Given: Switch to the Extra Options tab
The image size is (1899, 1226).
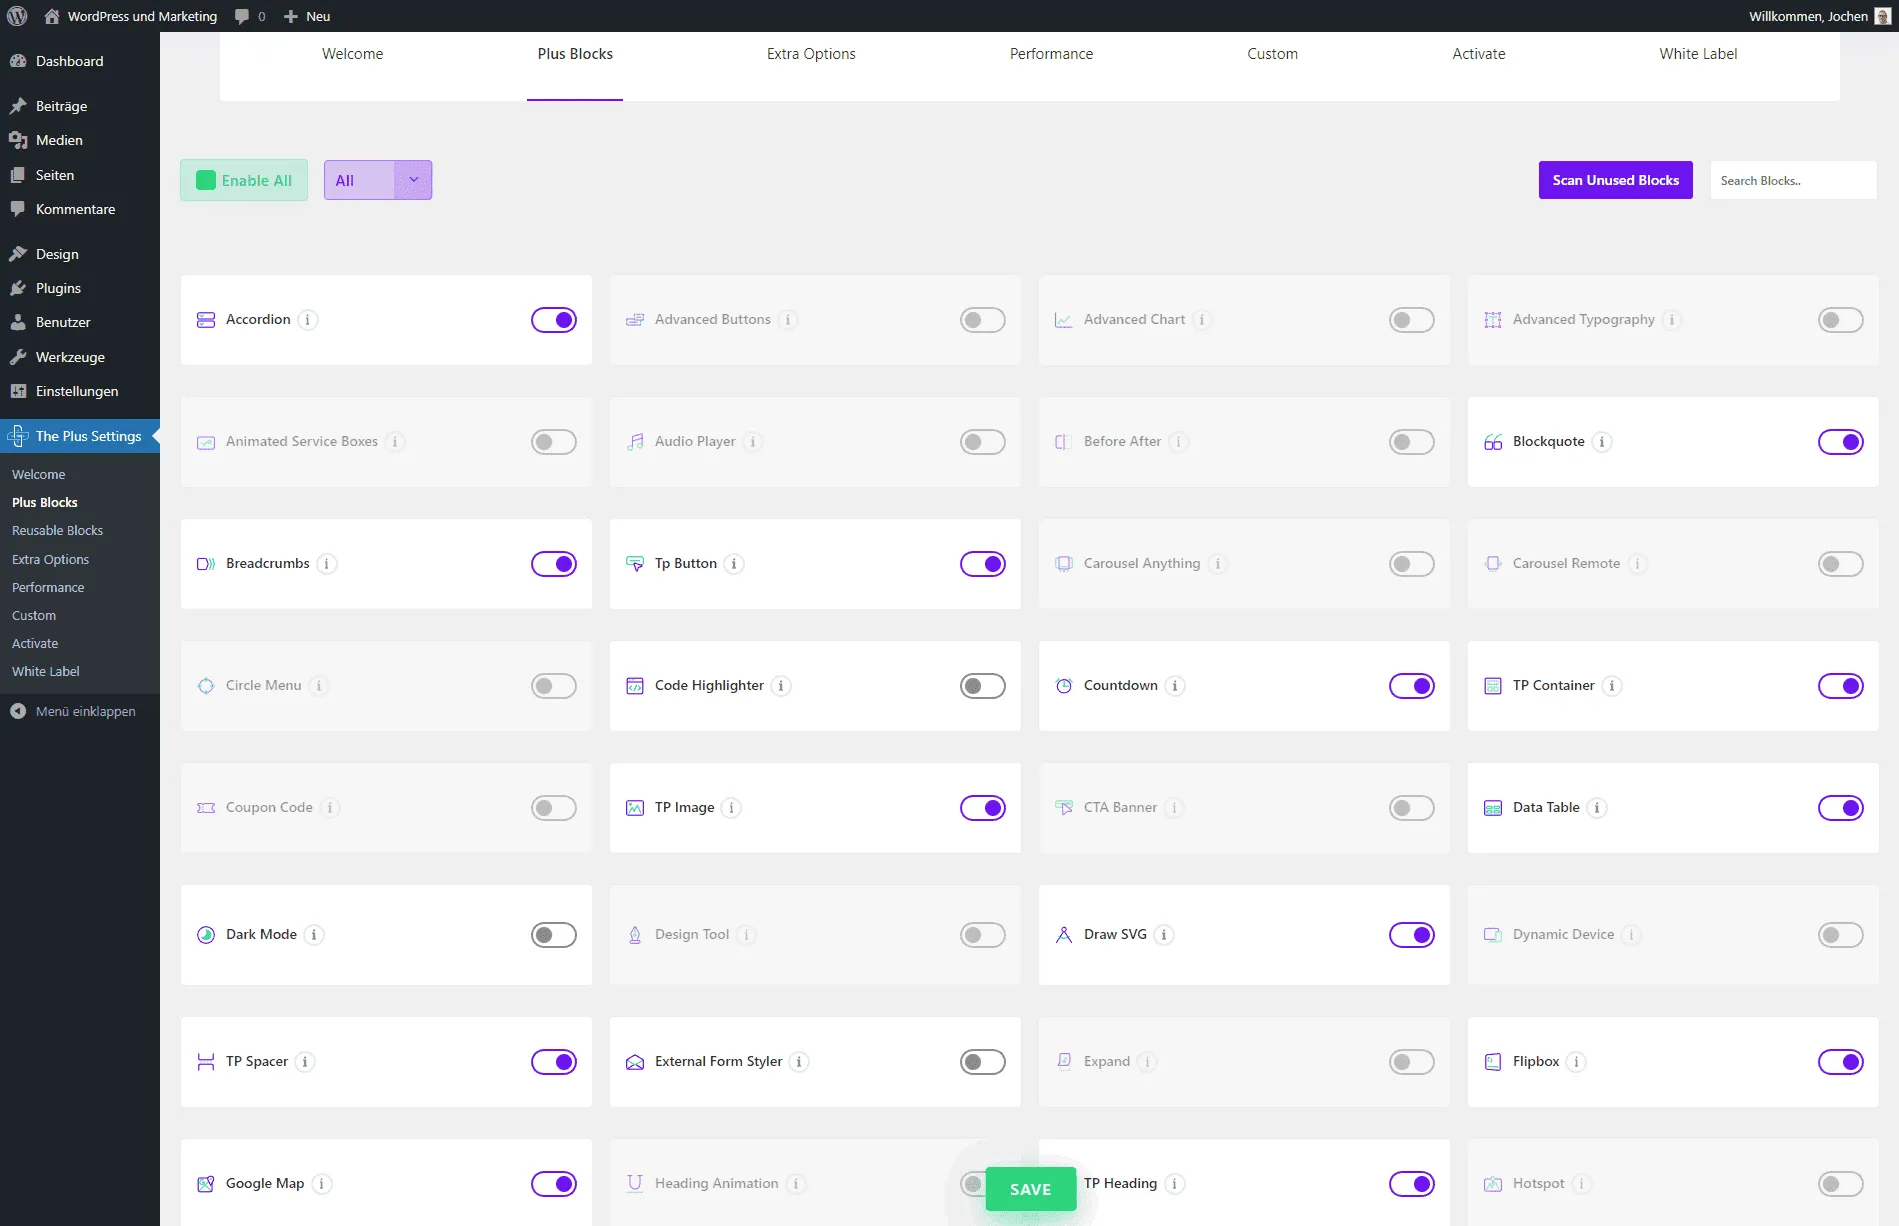Looking at the screenshot, I should tap(811, 54).
